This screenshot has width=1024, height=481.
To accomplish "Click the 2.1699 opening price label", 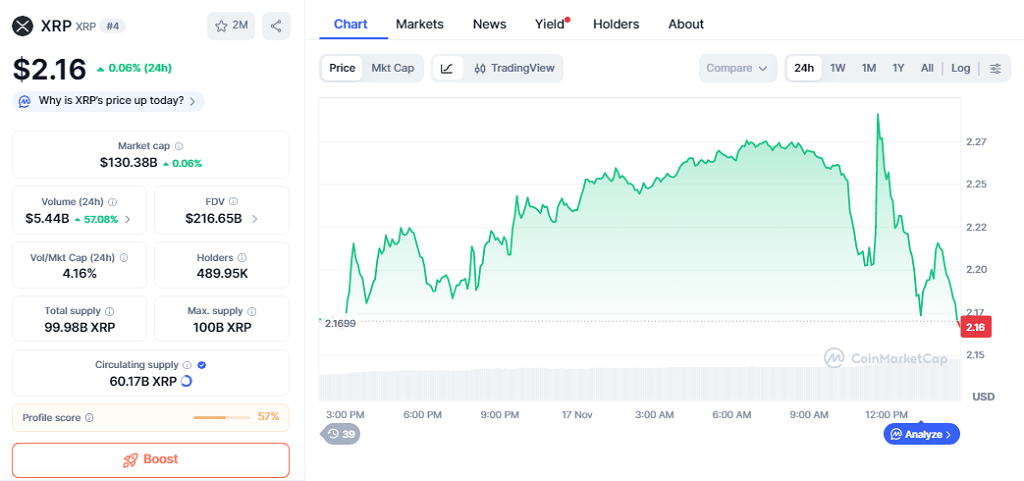I will [x=340, y=323].
